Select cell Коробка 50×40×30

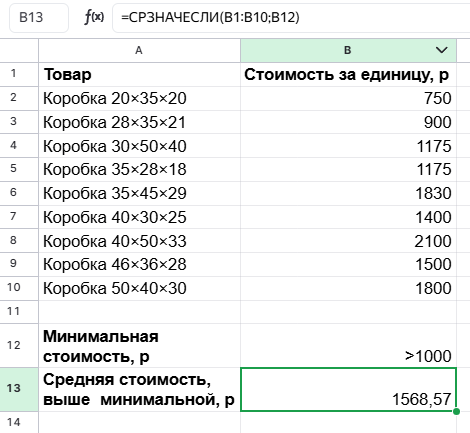pos(139,288)
